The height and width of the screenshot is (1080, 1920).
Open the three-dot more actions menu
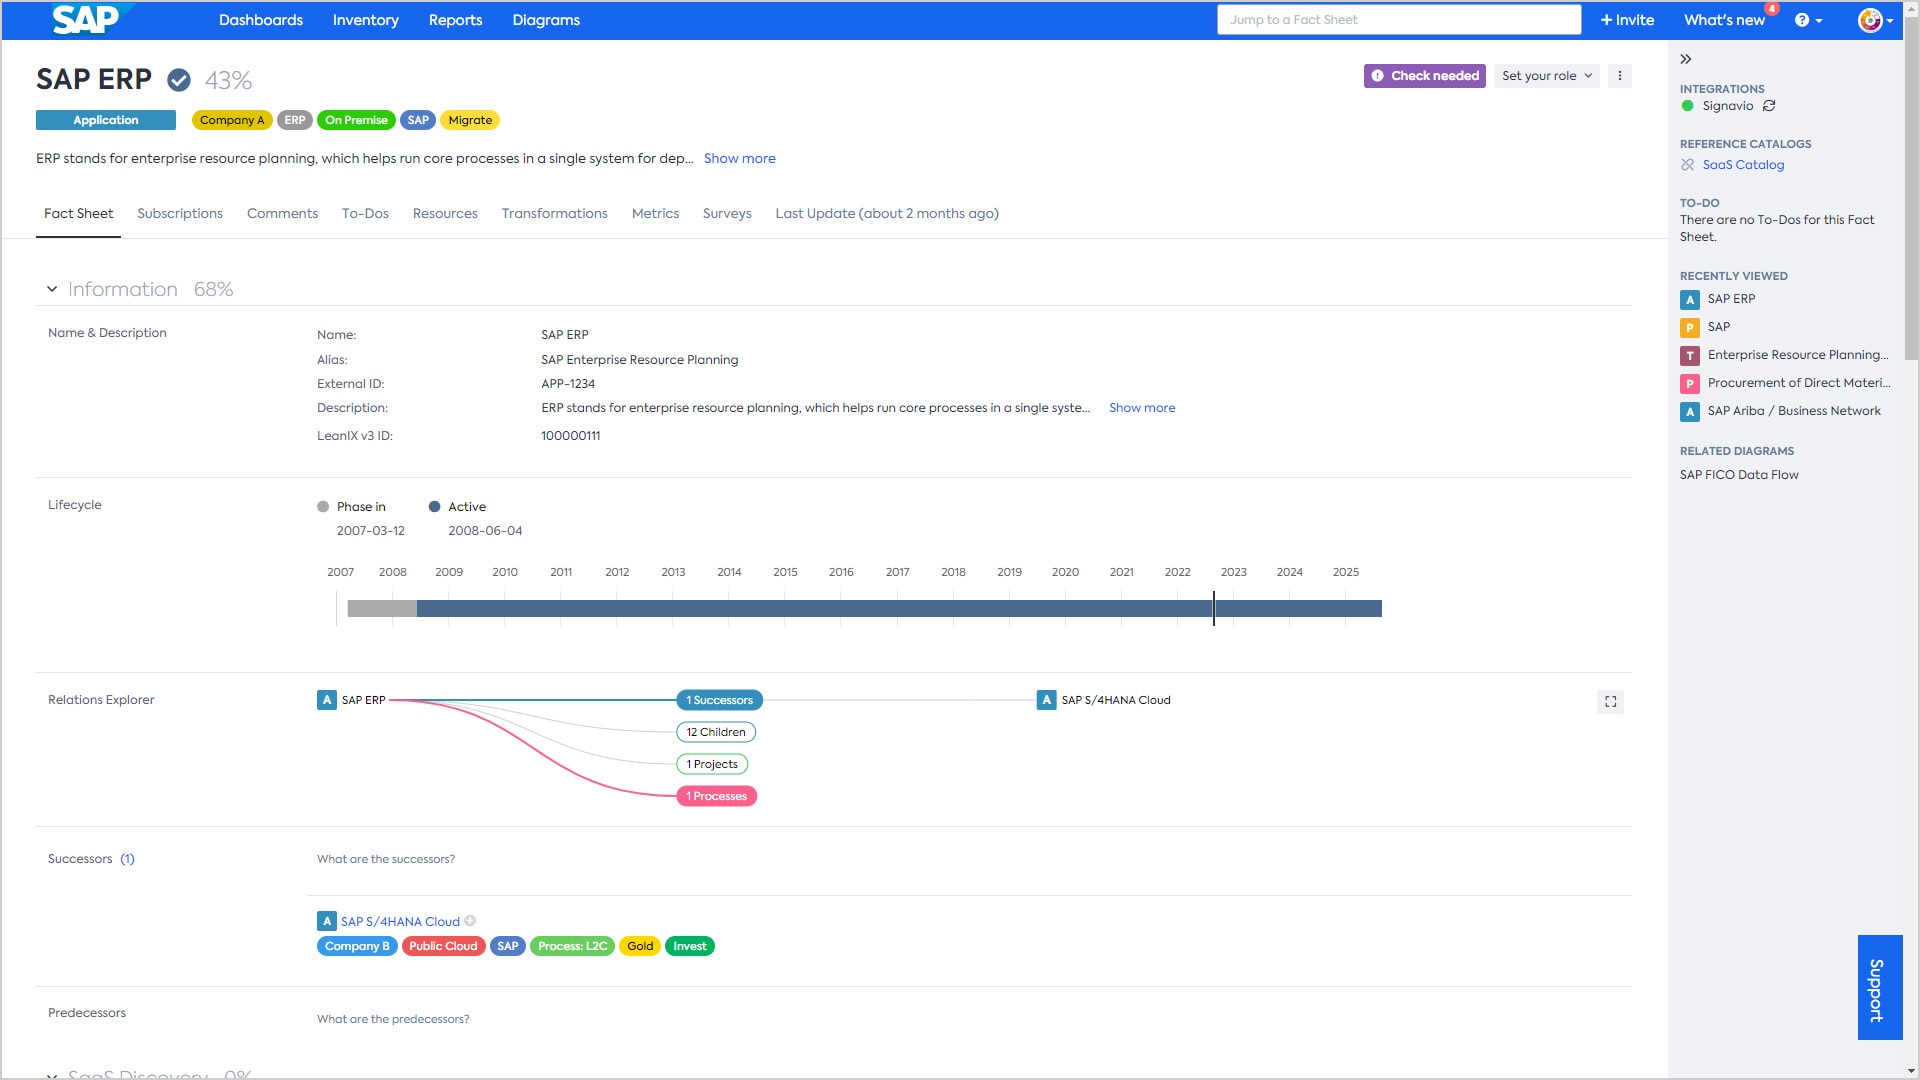[x=1620, y=76]
